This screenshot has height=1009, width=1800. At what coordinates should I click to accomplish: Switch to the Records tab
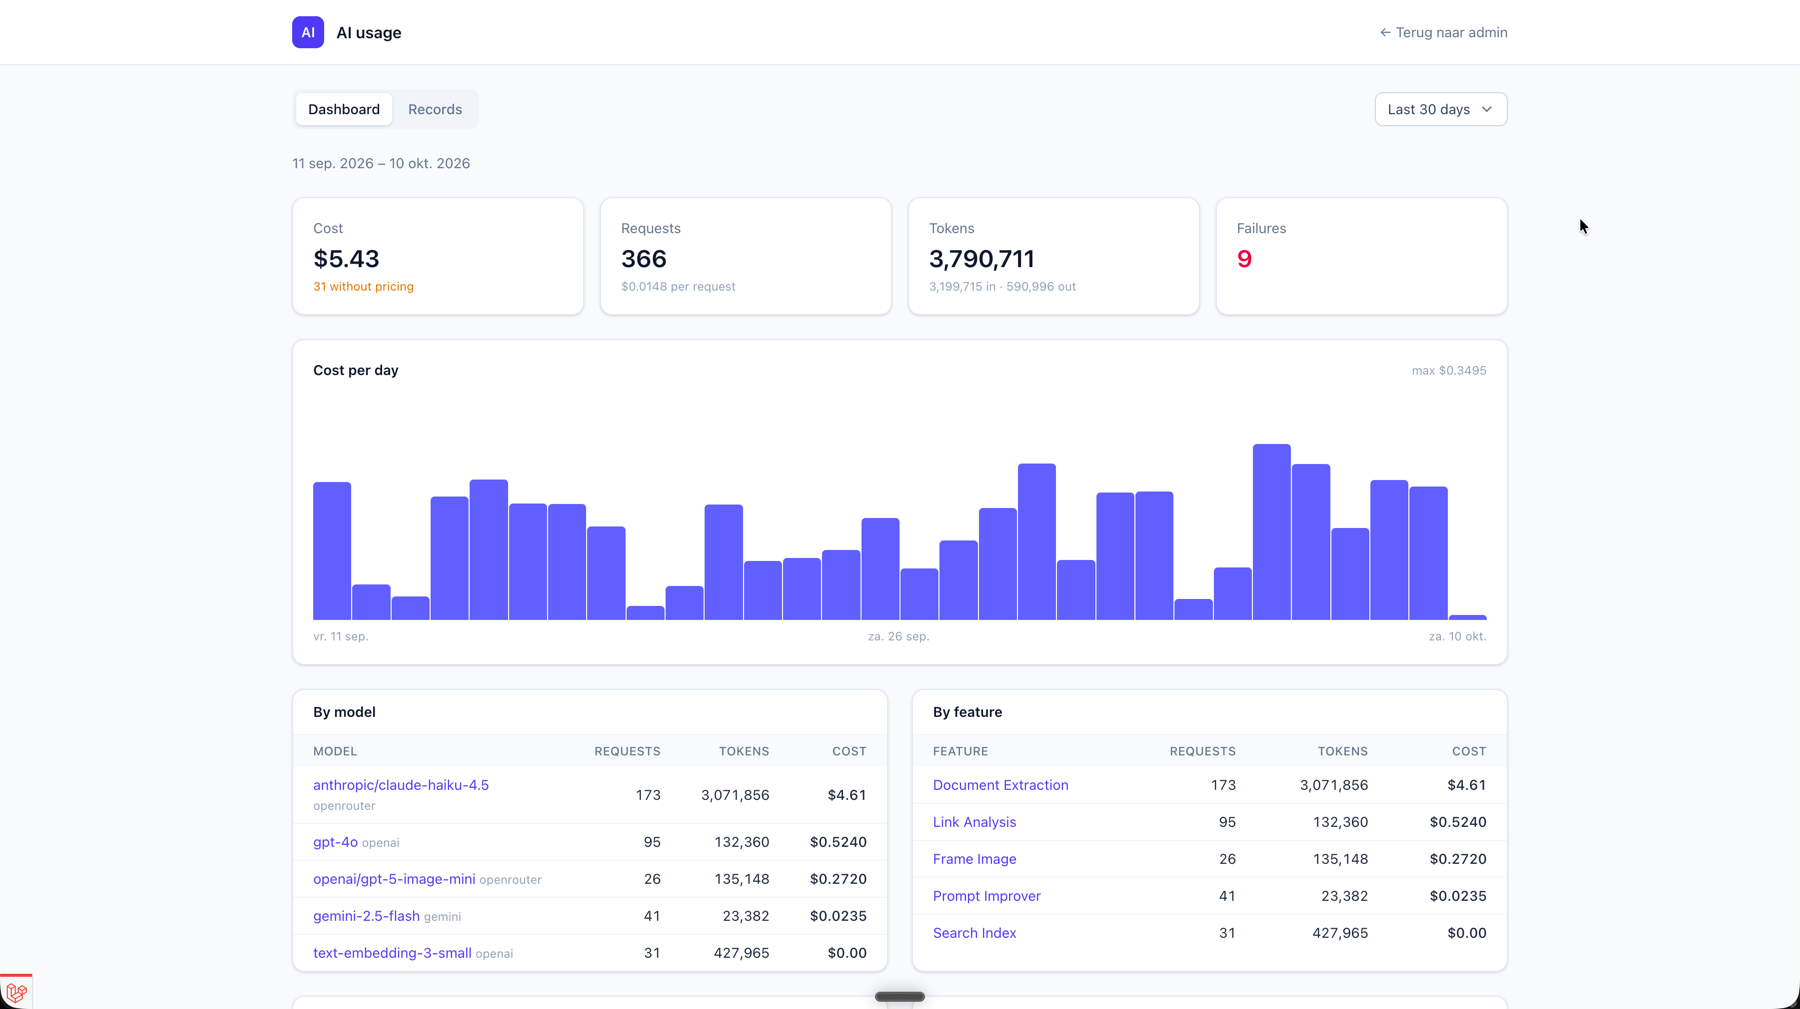pyautogui.click(x=435, y=109)
